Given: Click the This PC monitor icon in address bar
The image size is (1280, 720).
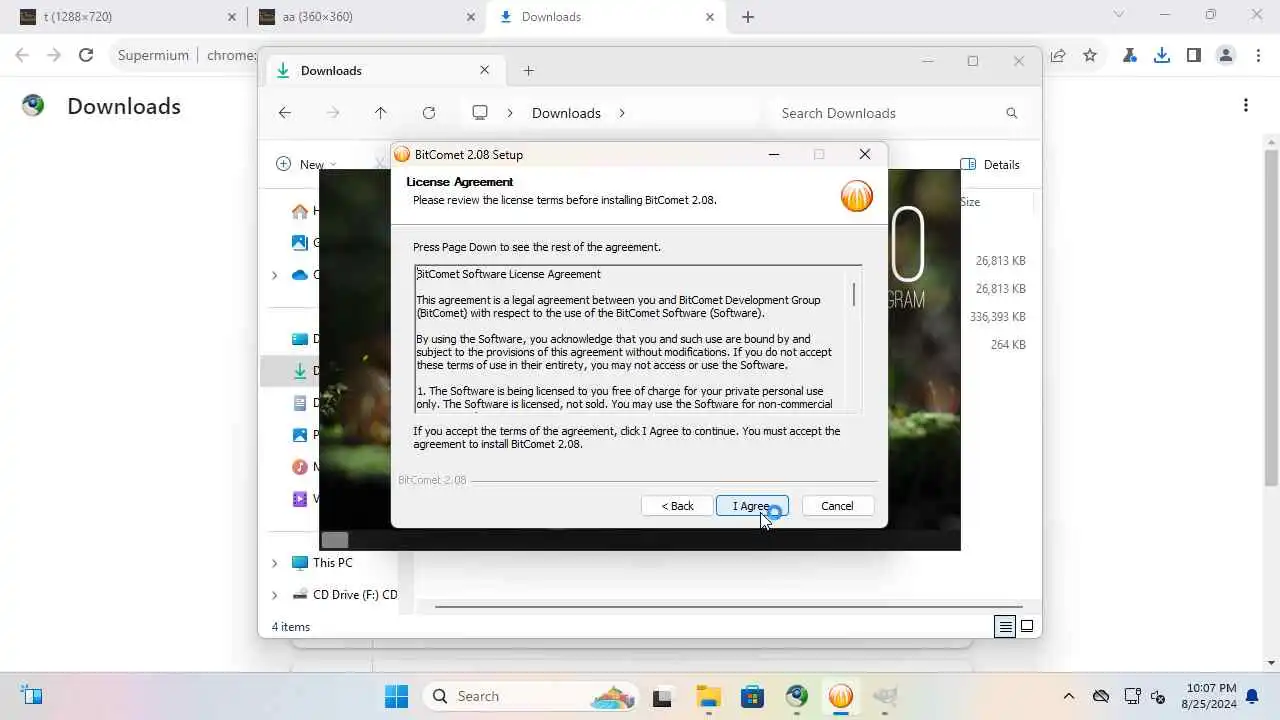Looking at the screenshot, I should (x=480, y=113).
